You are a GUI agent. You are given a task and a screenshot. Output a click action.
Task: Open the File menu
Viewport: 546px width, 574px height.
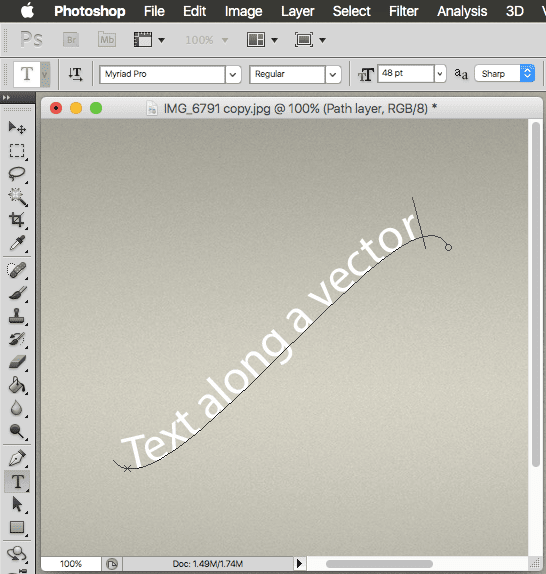[x=154, y=11]
